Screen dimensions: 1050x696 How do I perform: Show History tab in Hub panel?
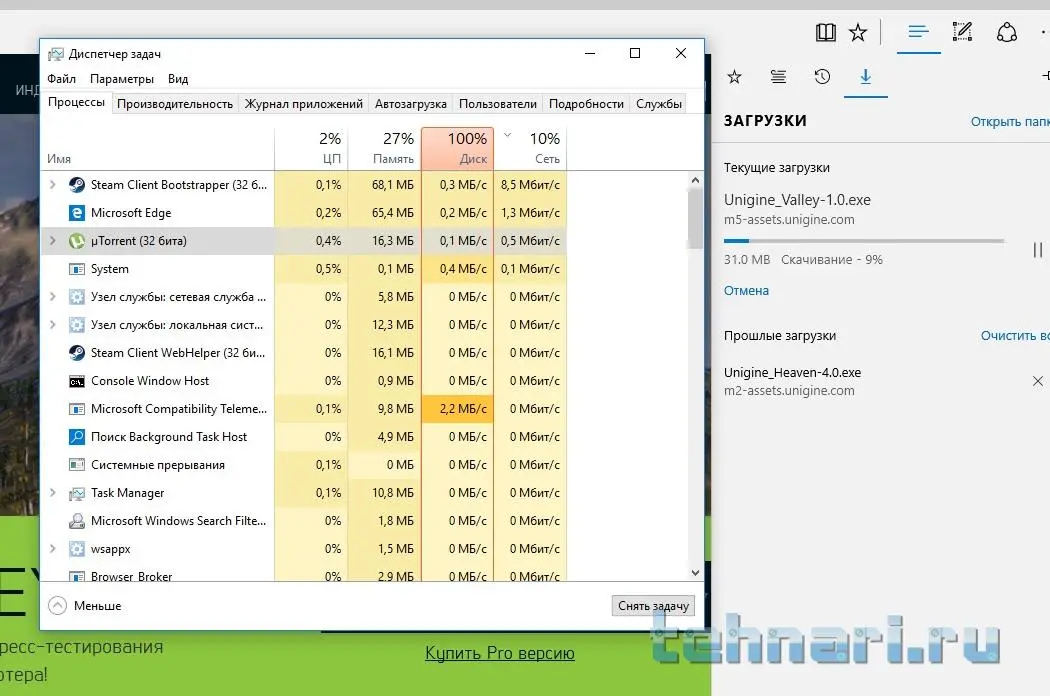pyautogui.click(x=822, y=76)
